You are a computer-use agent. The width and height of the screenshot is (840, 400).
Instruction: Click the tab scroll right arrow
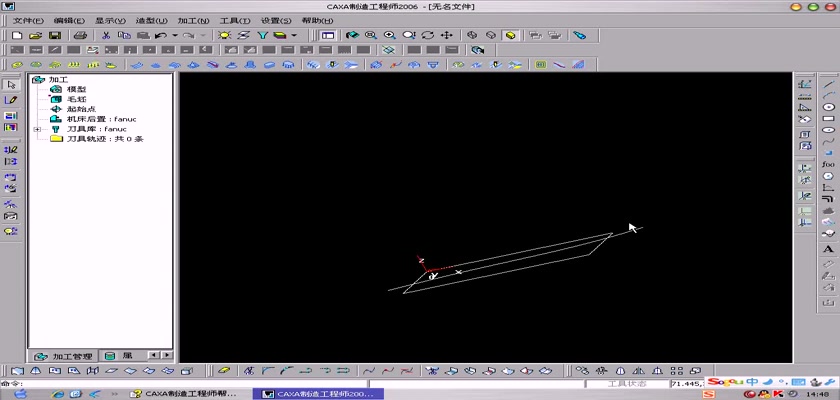167,355
